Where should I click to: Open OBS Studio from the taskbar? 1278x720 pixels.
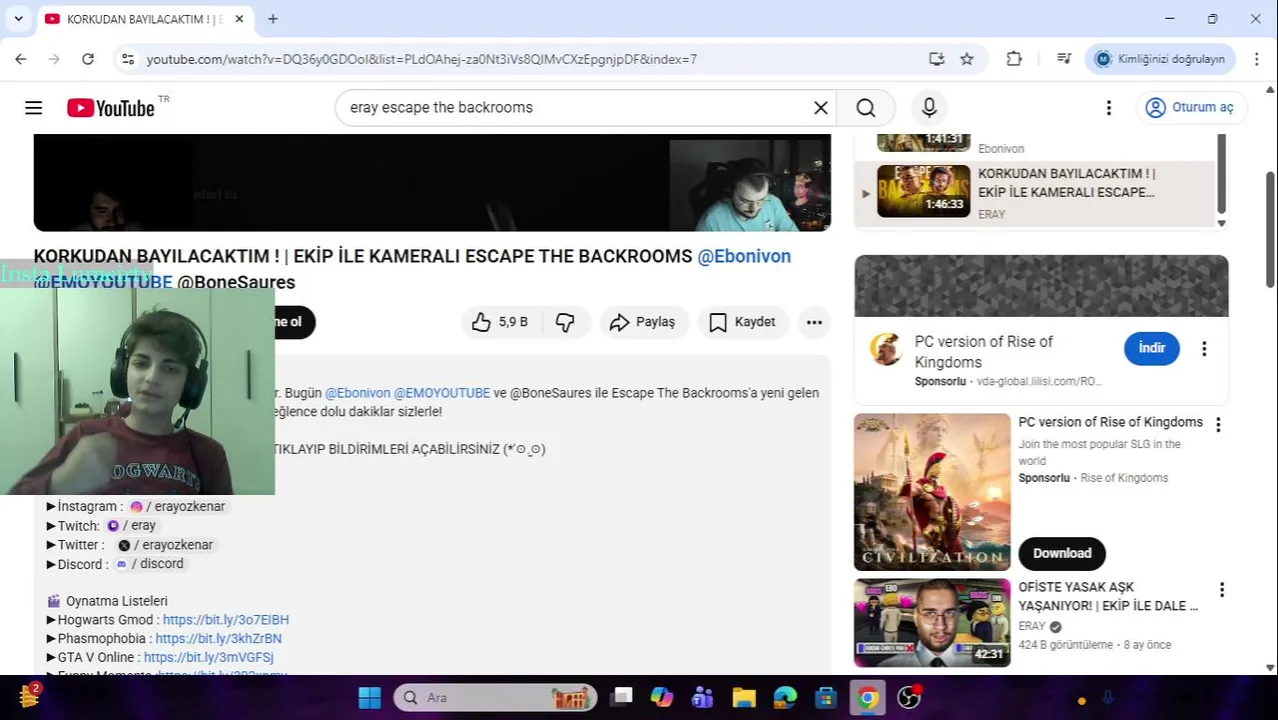click(909, 698)
